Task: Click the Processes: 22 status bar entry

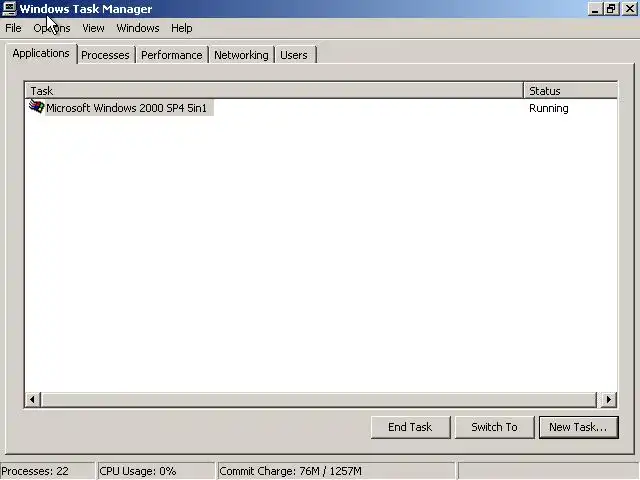Action: [x=47, y=471]
